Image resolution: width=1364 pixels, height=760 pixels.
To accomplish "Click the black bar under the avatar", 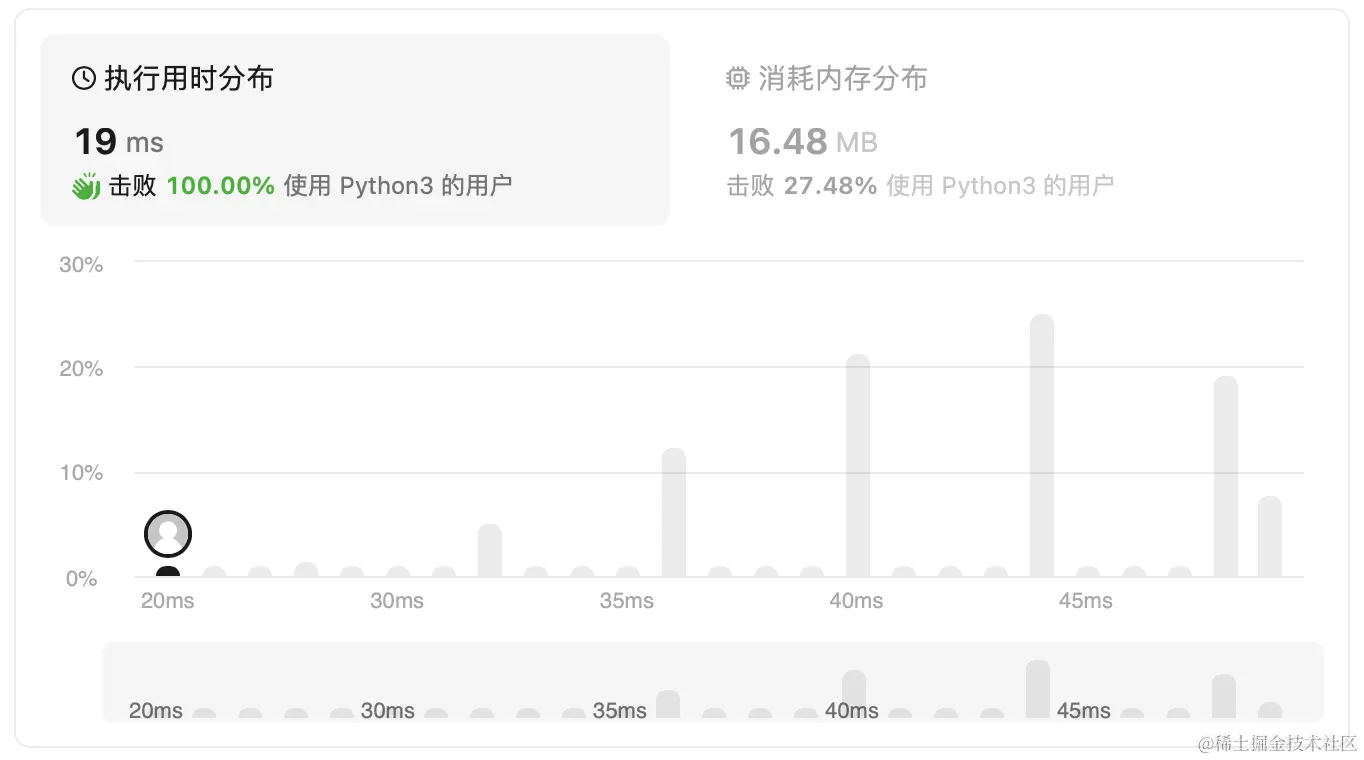I will click(168, 572).
